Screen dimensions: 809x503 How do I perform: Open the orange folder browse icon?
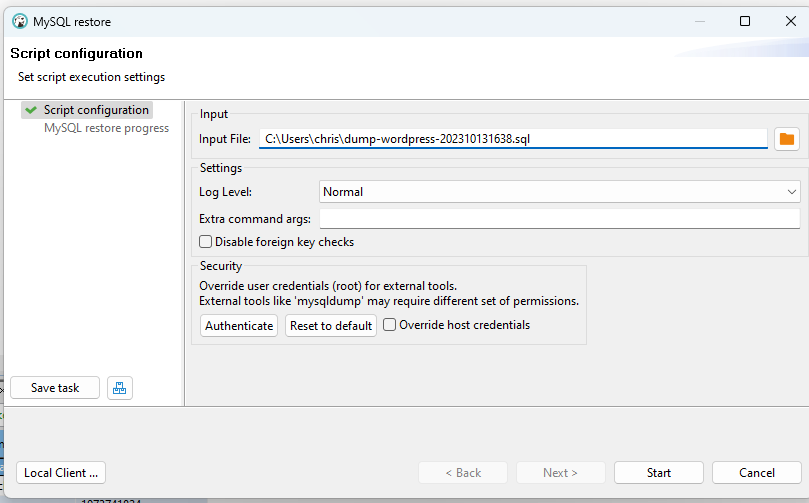pyautogui.click(x=786, y=139)
